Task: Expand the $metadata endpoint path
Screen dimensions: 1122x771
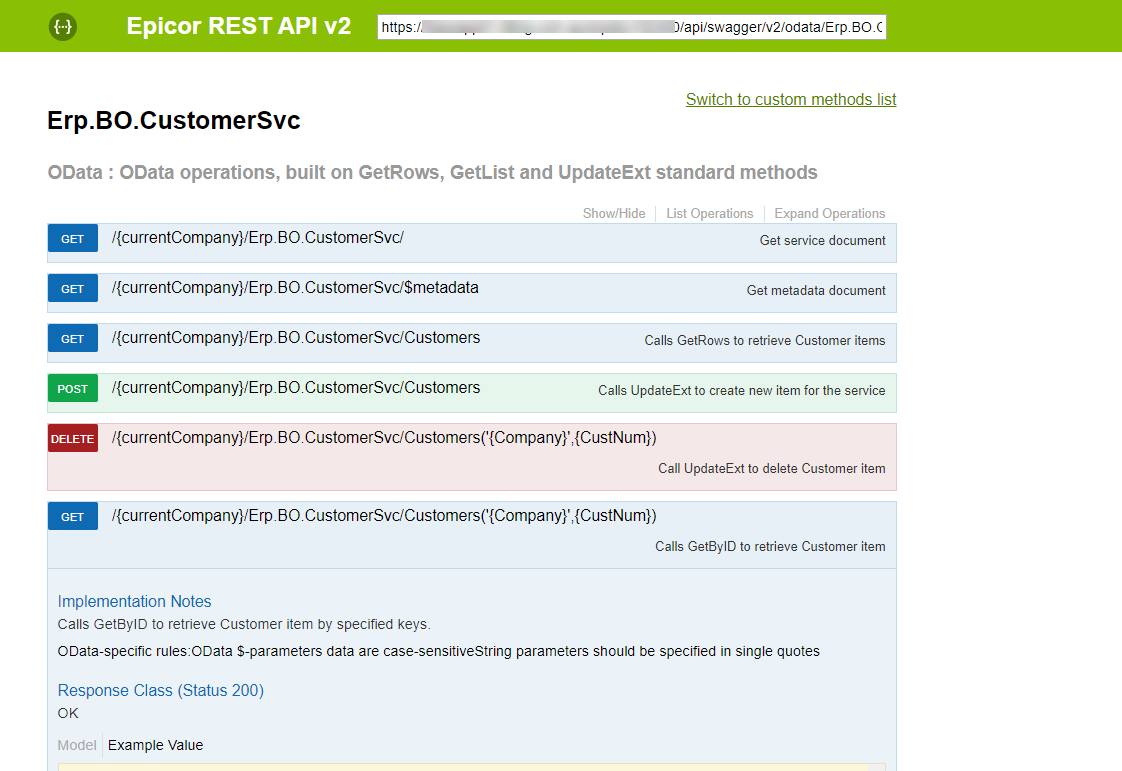Action: 295,288
